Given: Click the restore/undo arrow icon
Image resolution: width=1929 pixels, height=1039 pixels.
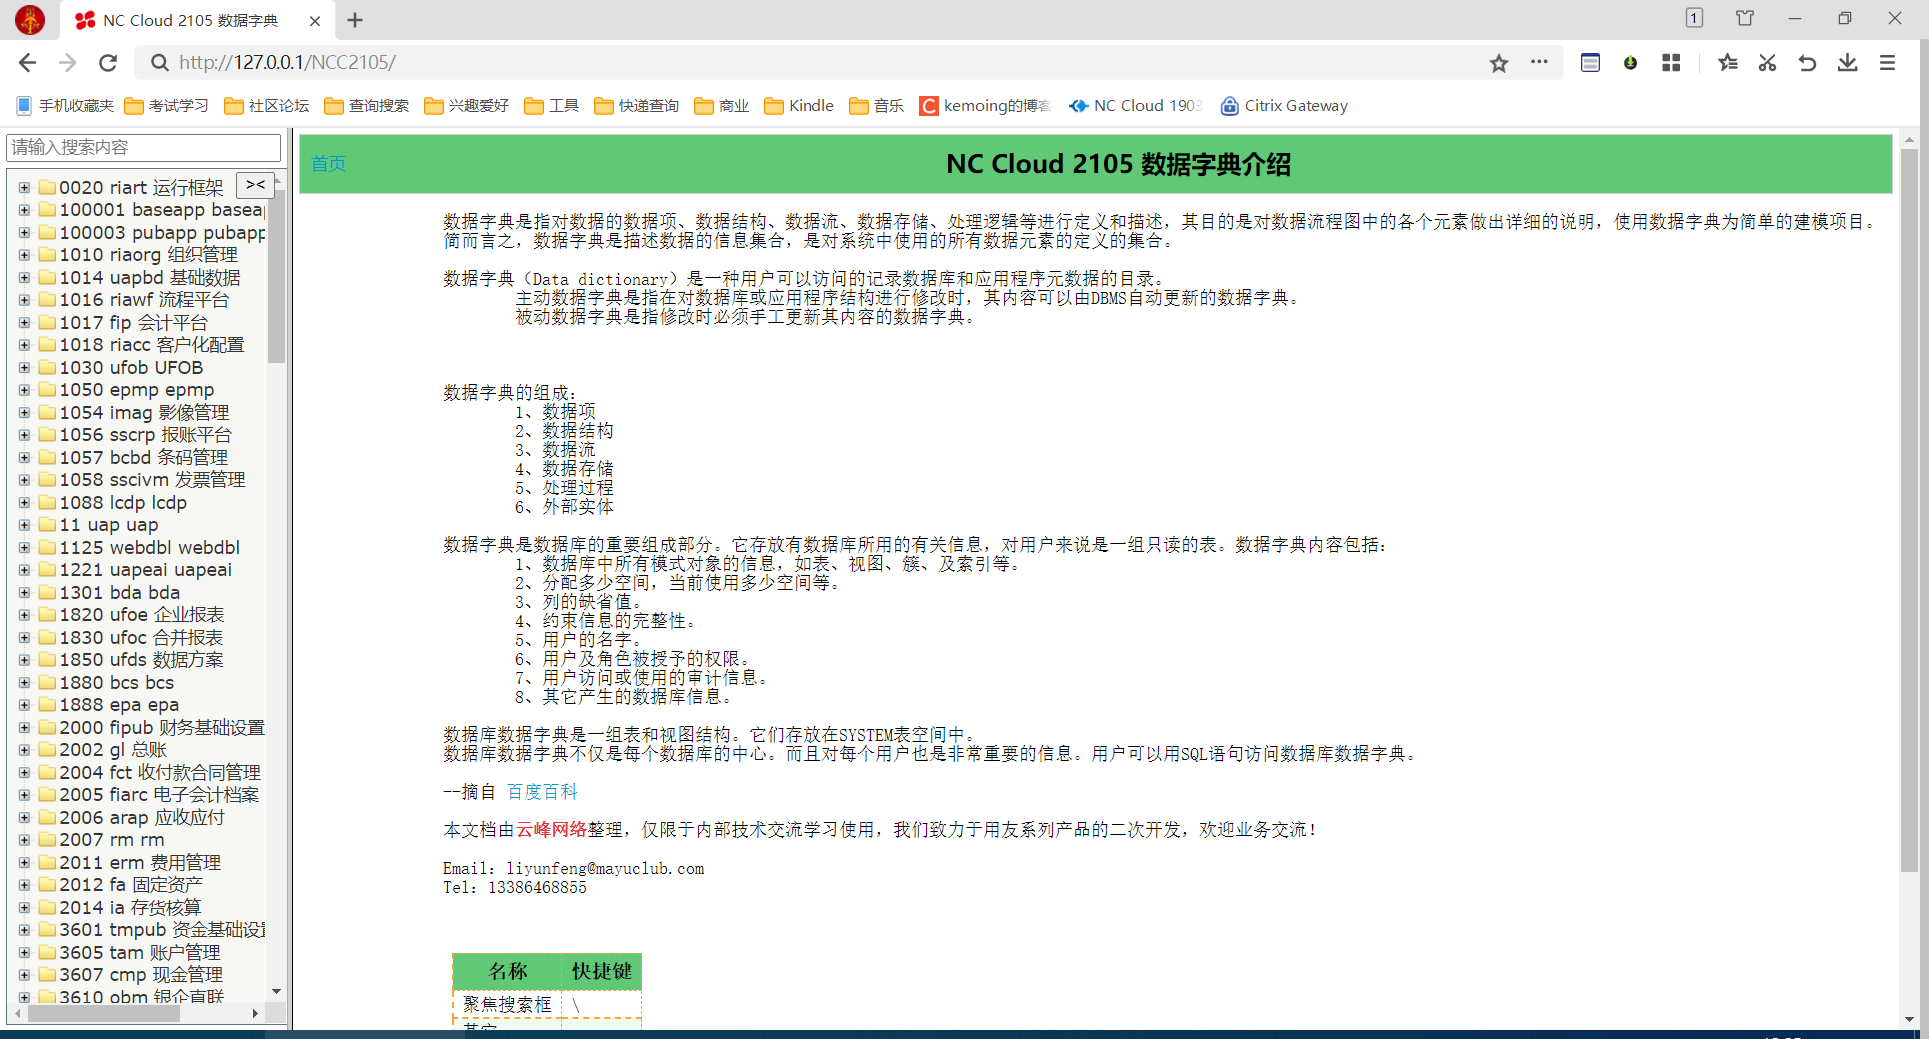Looking at the screenshot, I should [x=1807, y=62].
